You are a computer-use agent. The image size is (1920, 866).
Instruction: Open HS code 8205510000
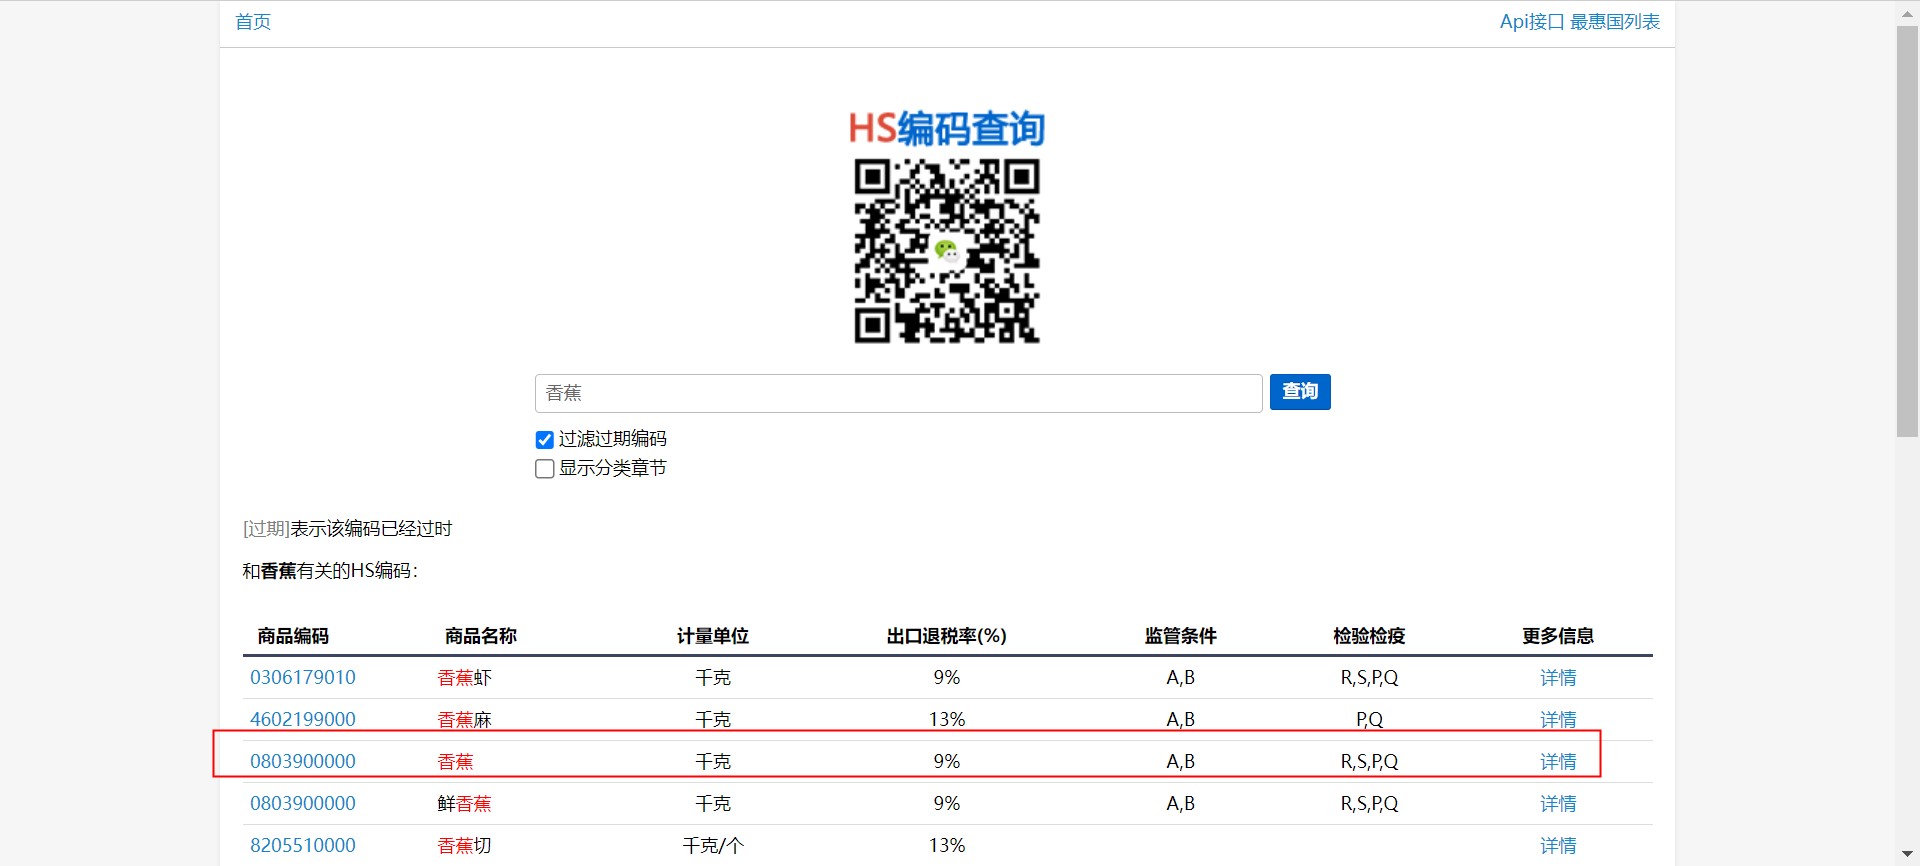[303, 846]
